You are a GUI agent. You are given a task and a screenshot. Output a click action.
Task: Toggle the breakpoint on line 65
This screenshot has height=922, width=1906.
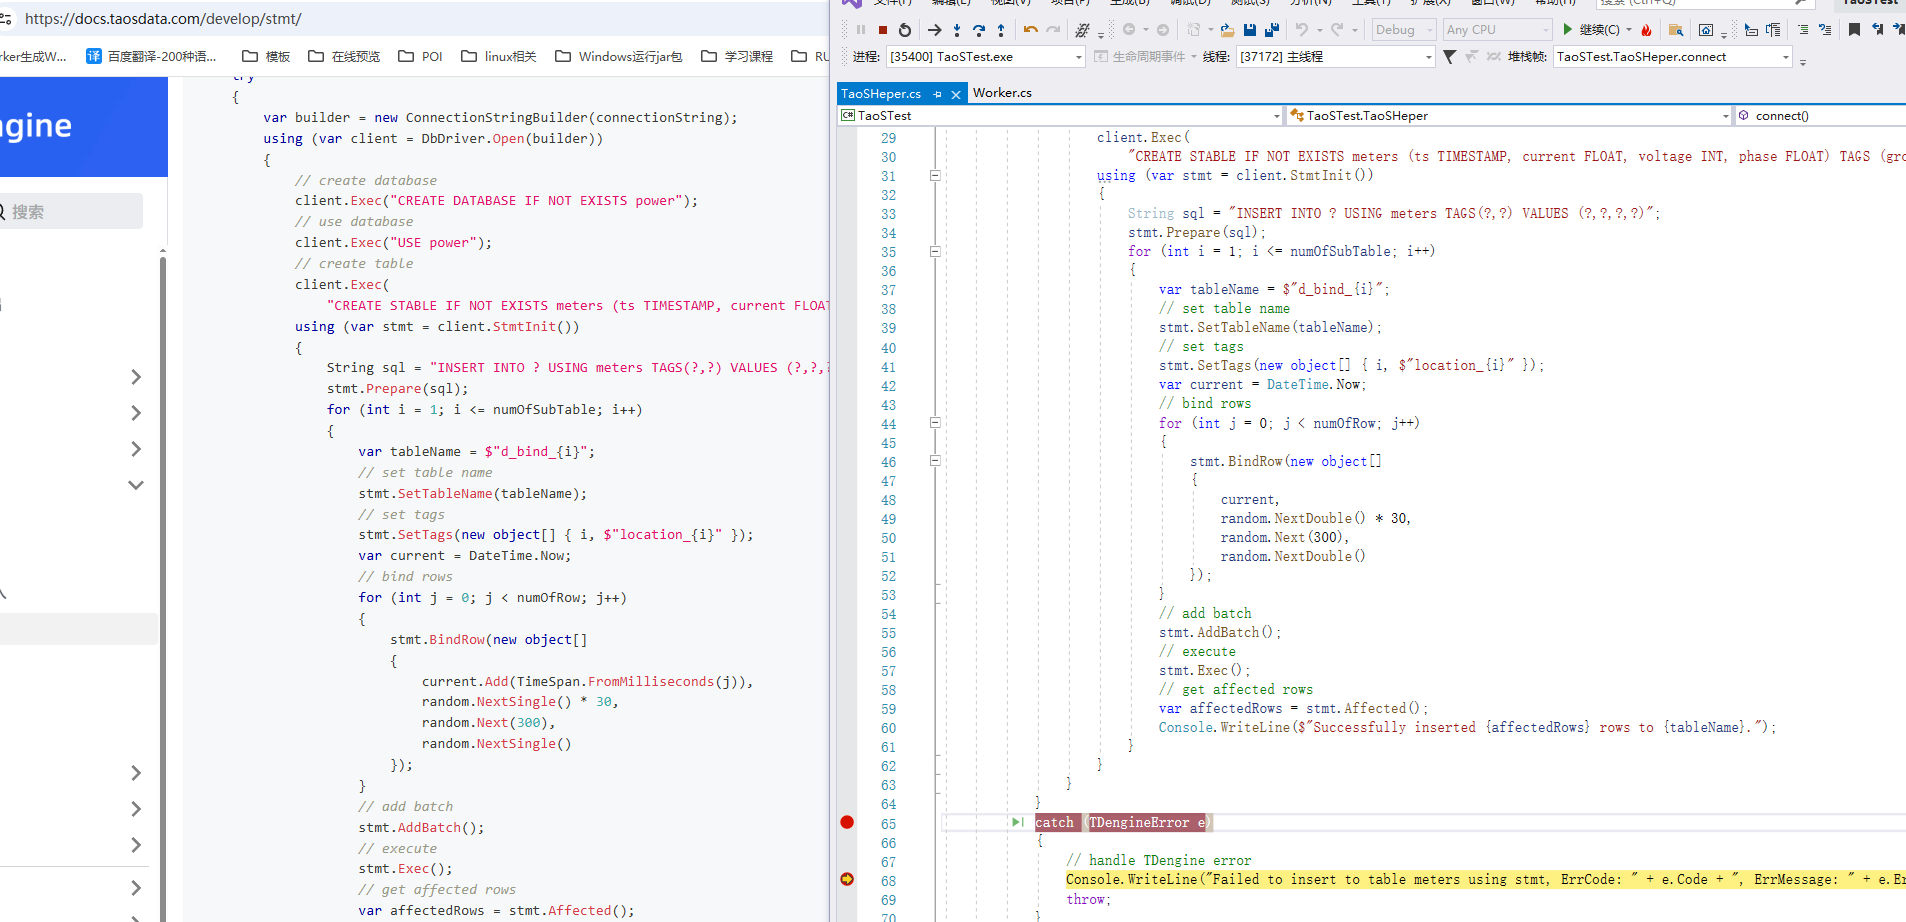pos(847,822)
